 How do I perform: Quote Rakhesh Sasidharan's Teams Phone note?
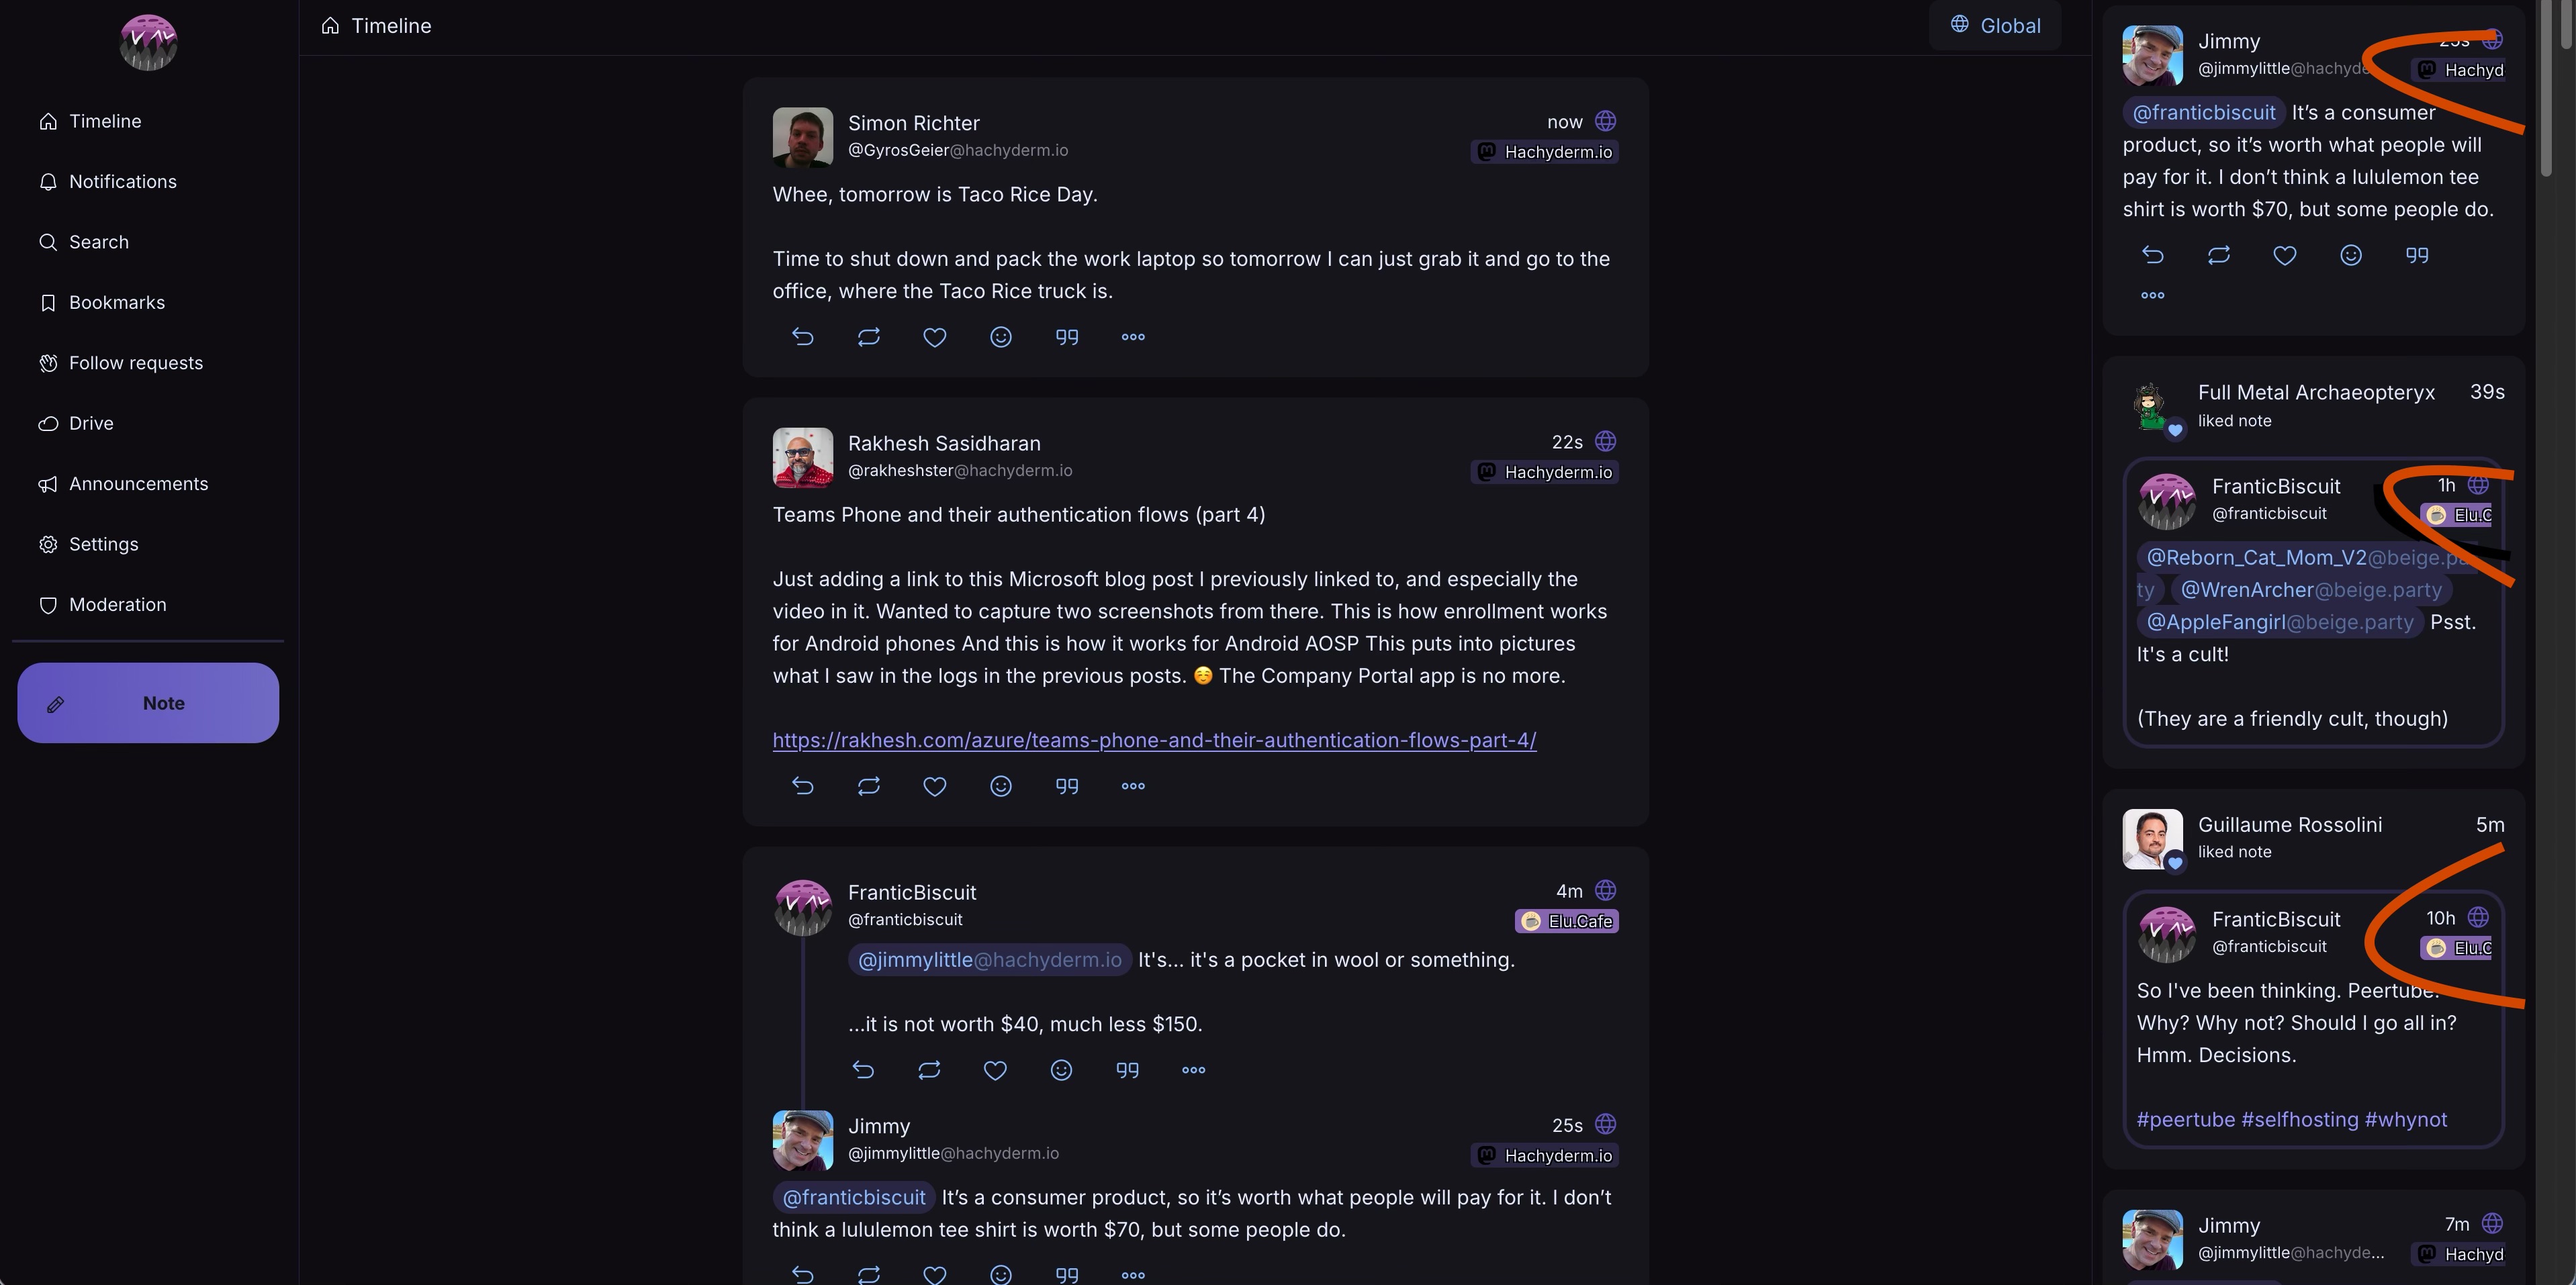[x=1066, y=786]
